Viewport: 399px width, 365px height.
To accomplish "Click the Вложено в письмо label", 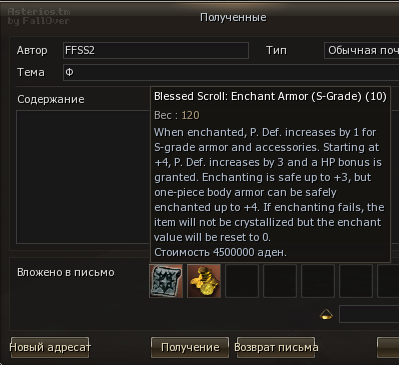I will click(x=66, y=272).
